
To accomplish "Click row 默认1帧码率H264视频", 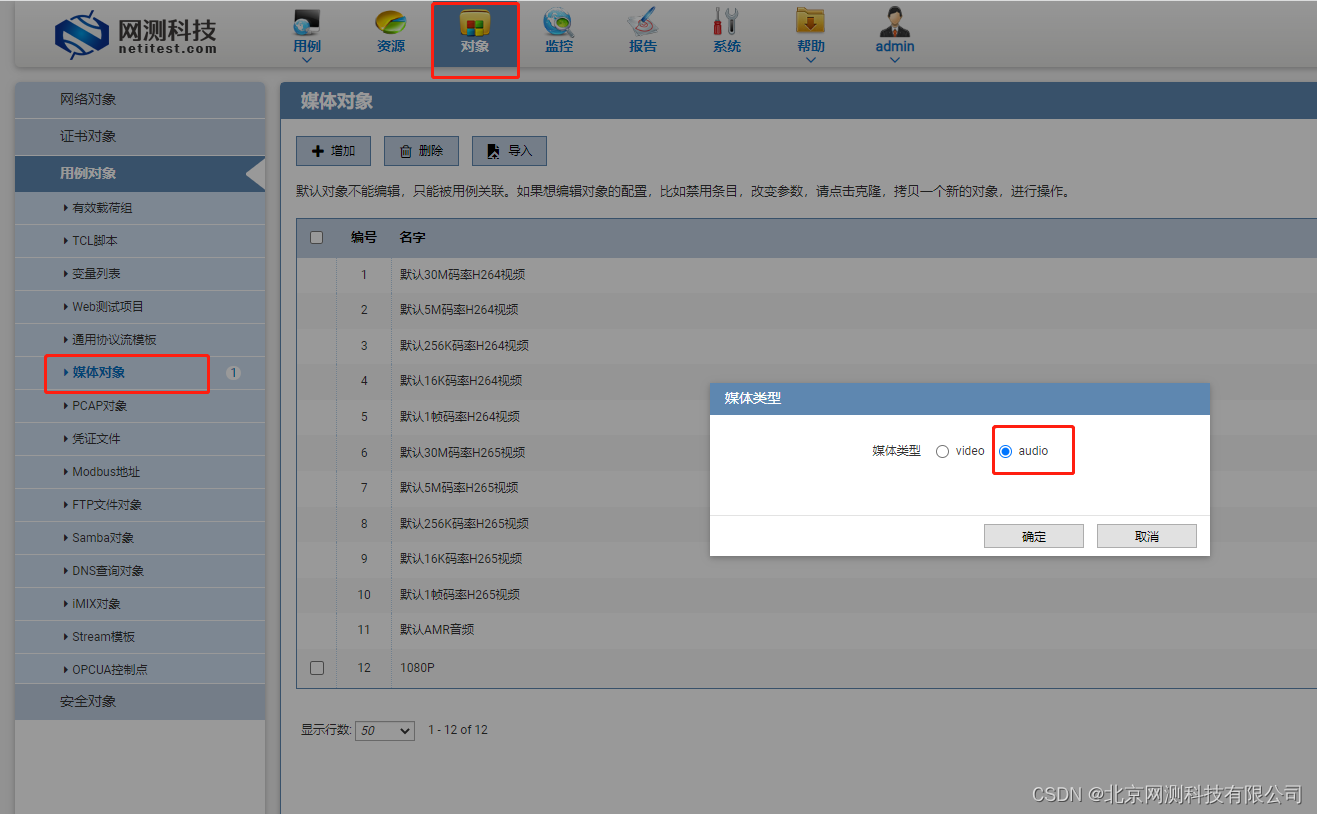I will (806, 416).
